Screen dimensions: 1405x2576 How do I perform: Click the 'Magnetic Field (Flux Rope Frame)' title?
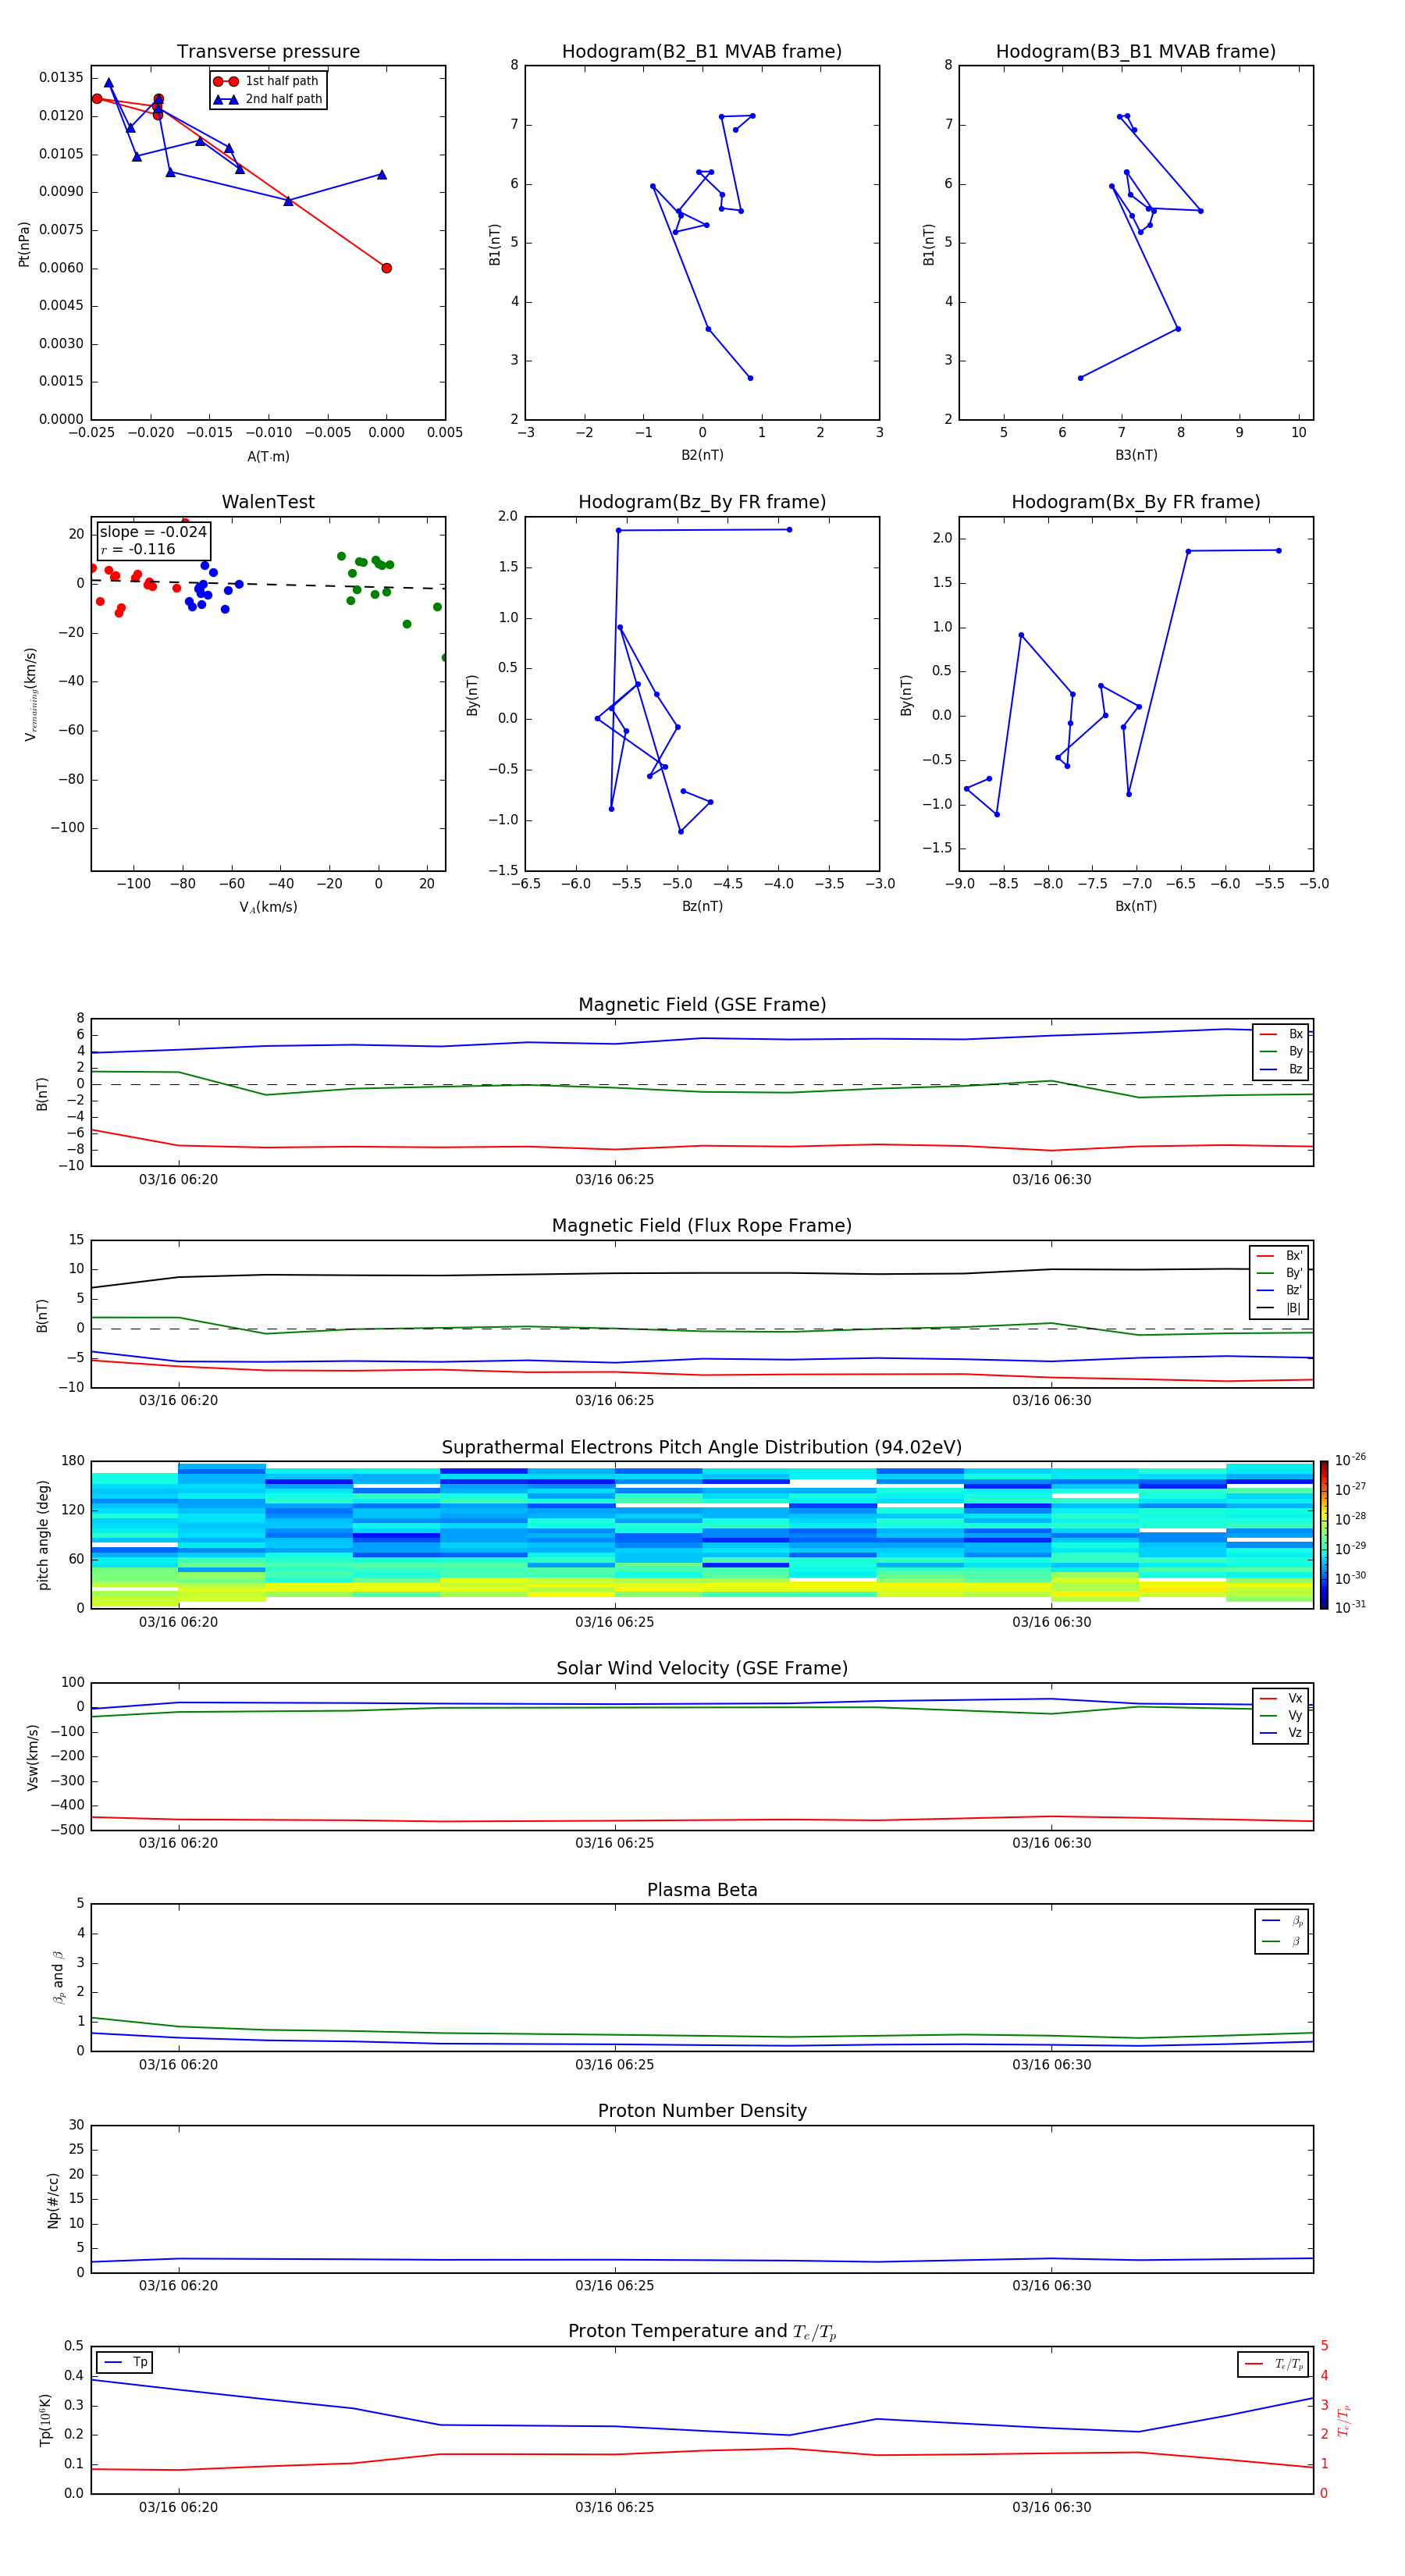[x=702, y=1226]
